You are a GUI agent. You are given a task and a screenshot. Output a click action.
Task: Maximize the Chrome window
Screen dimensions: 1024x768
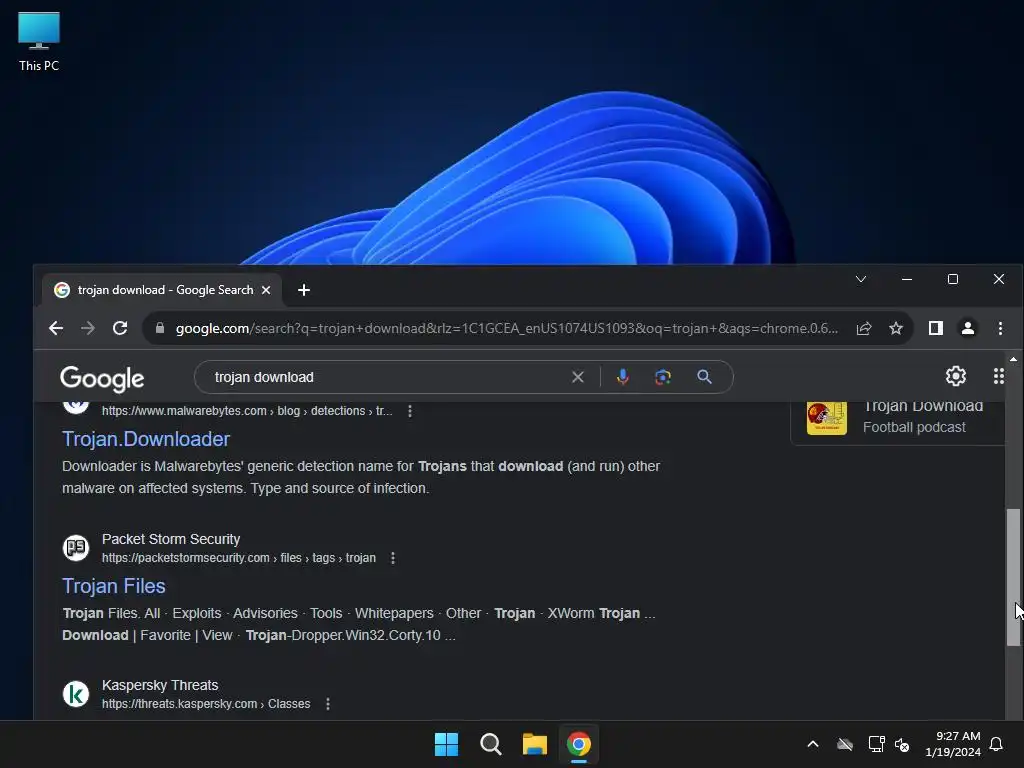953,279
